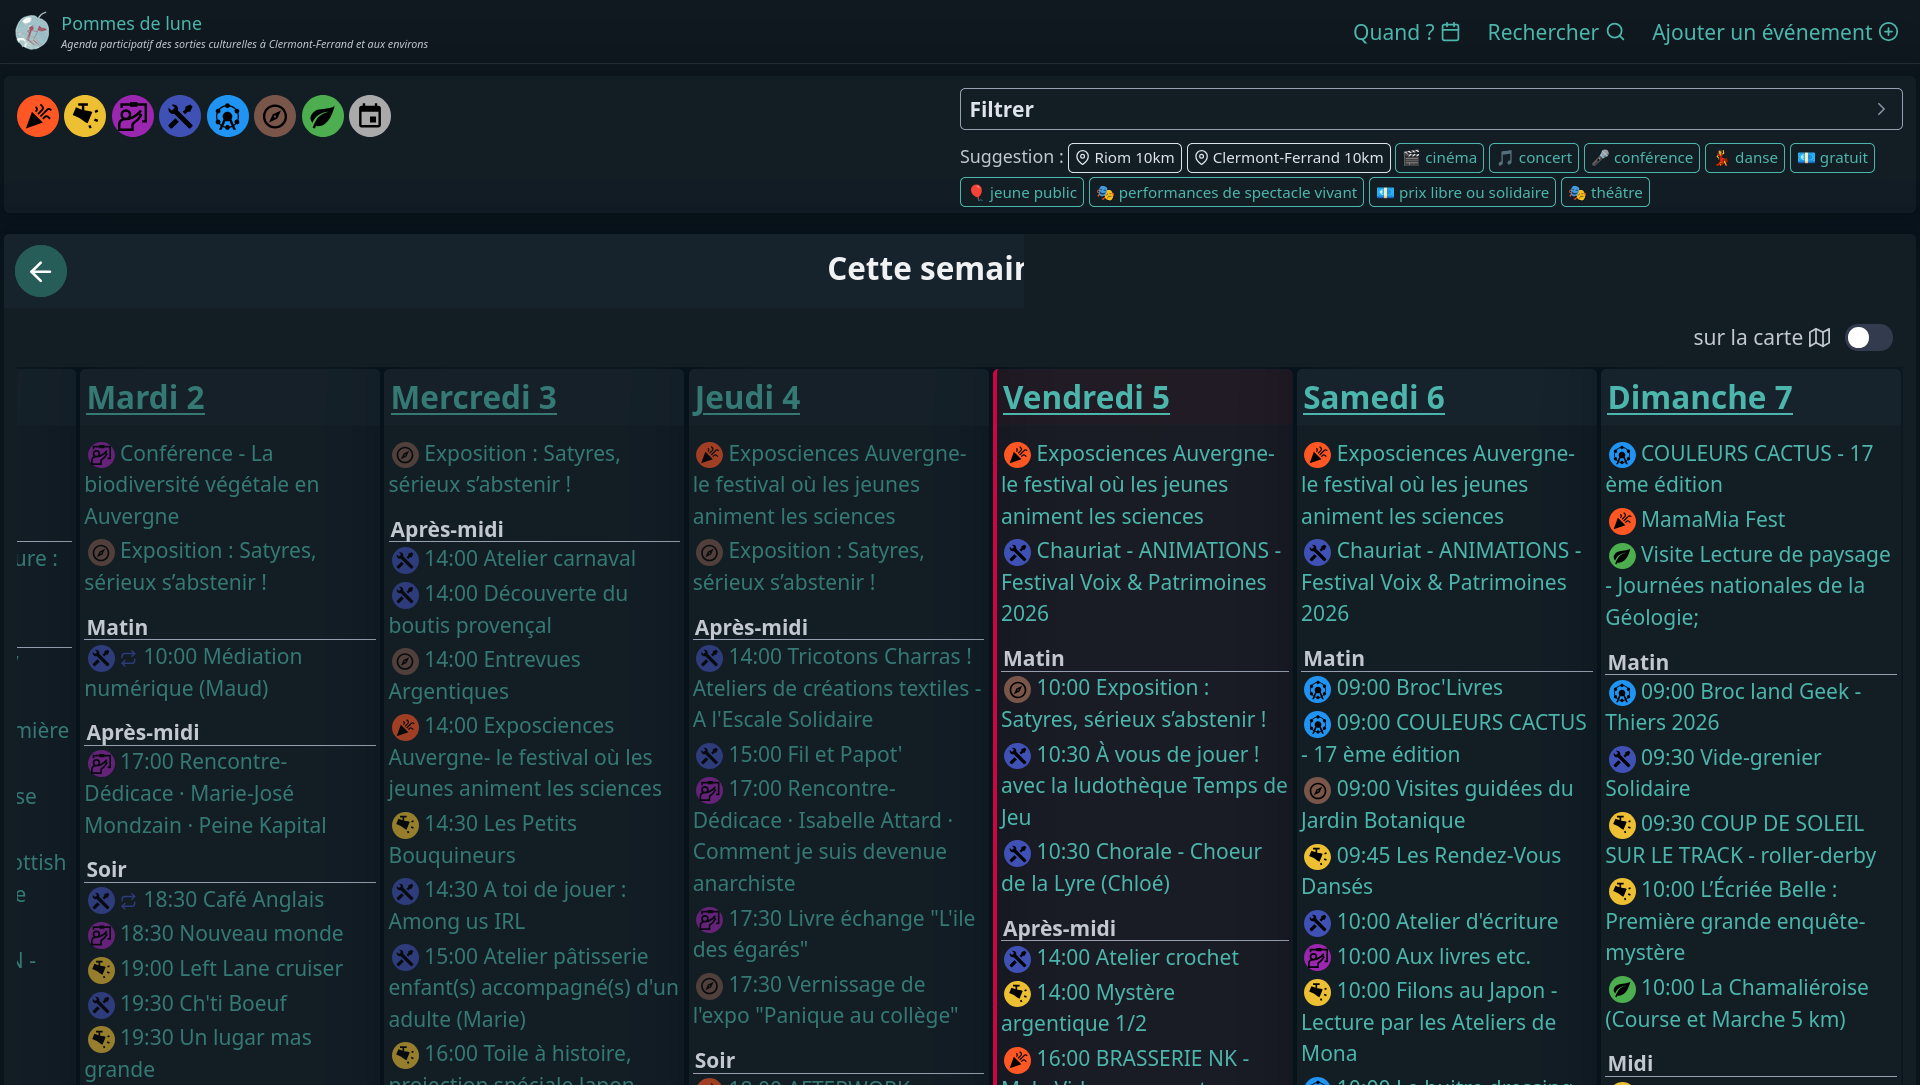Select the green leaf nature category icon
Image resolution: width=1920 pixels, height=1085 pixels.
coord(323,117)
